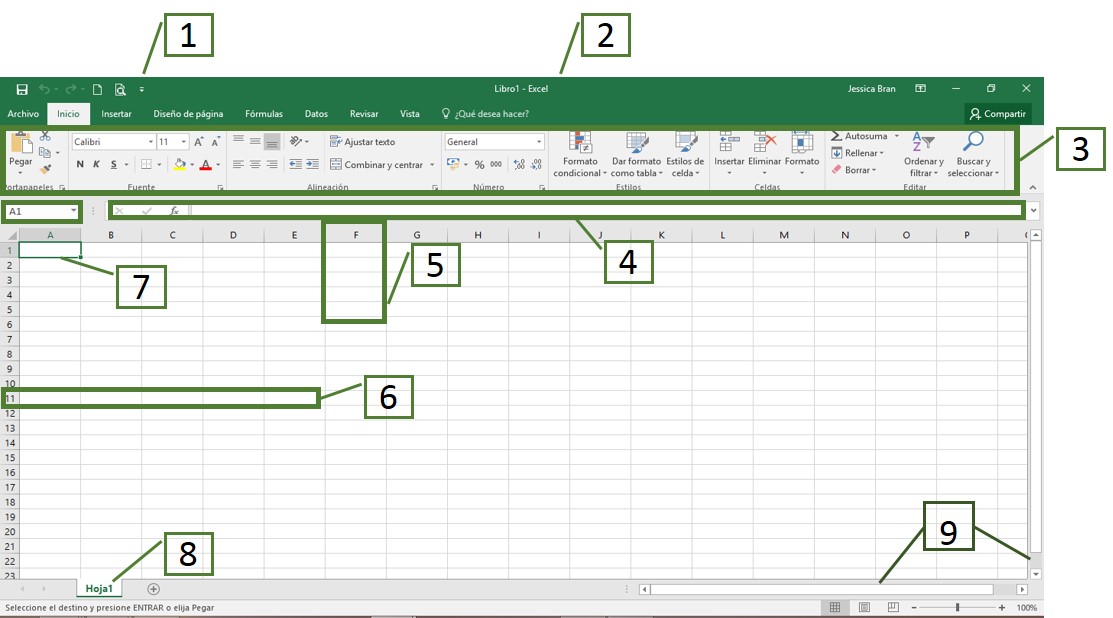Click the yellow fill color bucket
The width and height of the screenshot is (1113, 618).
tap(180, 165)
